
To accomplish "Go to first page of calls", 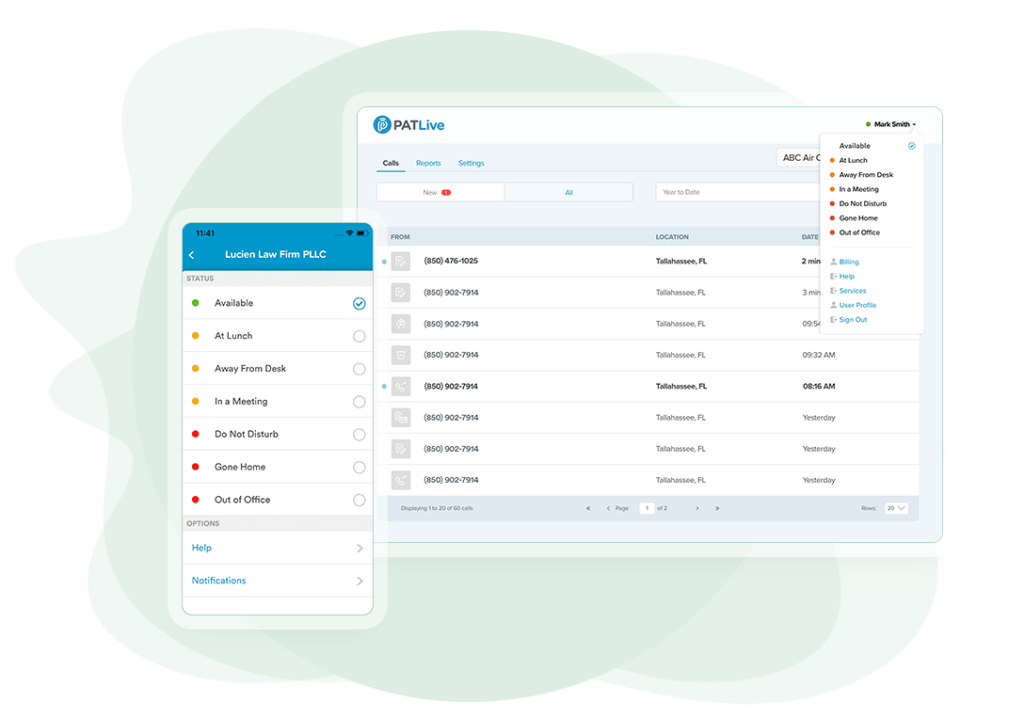I will 588,508.
